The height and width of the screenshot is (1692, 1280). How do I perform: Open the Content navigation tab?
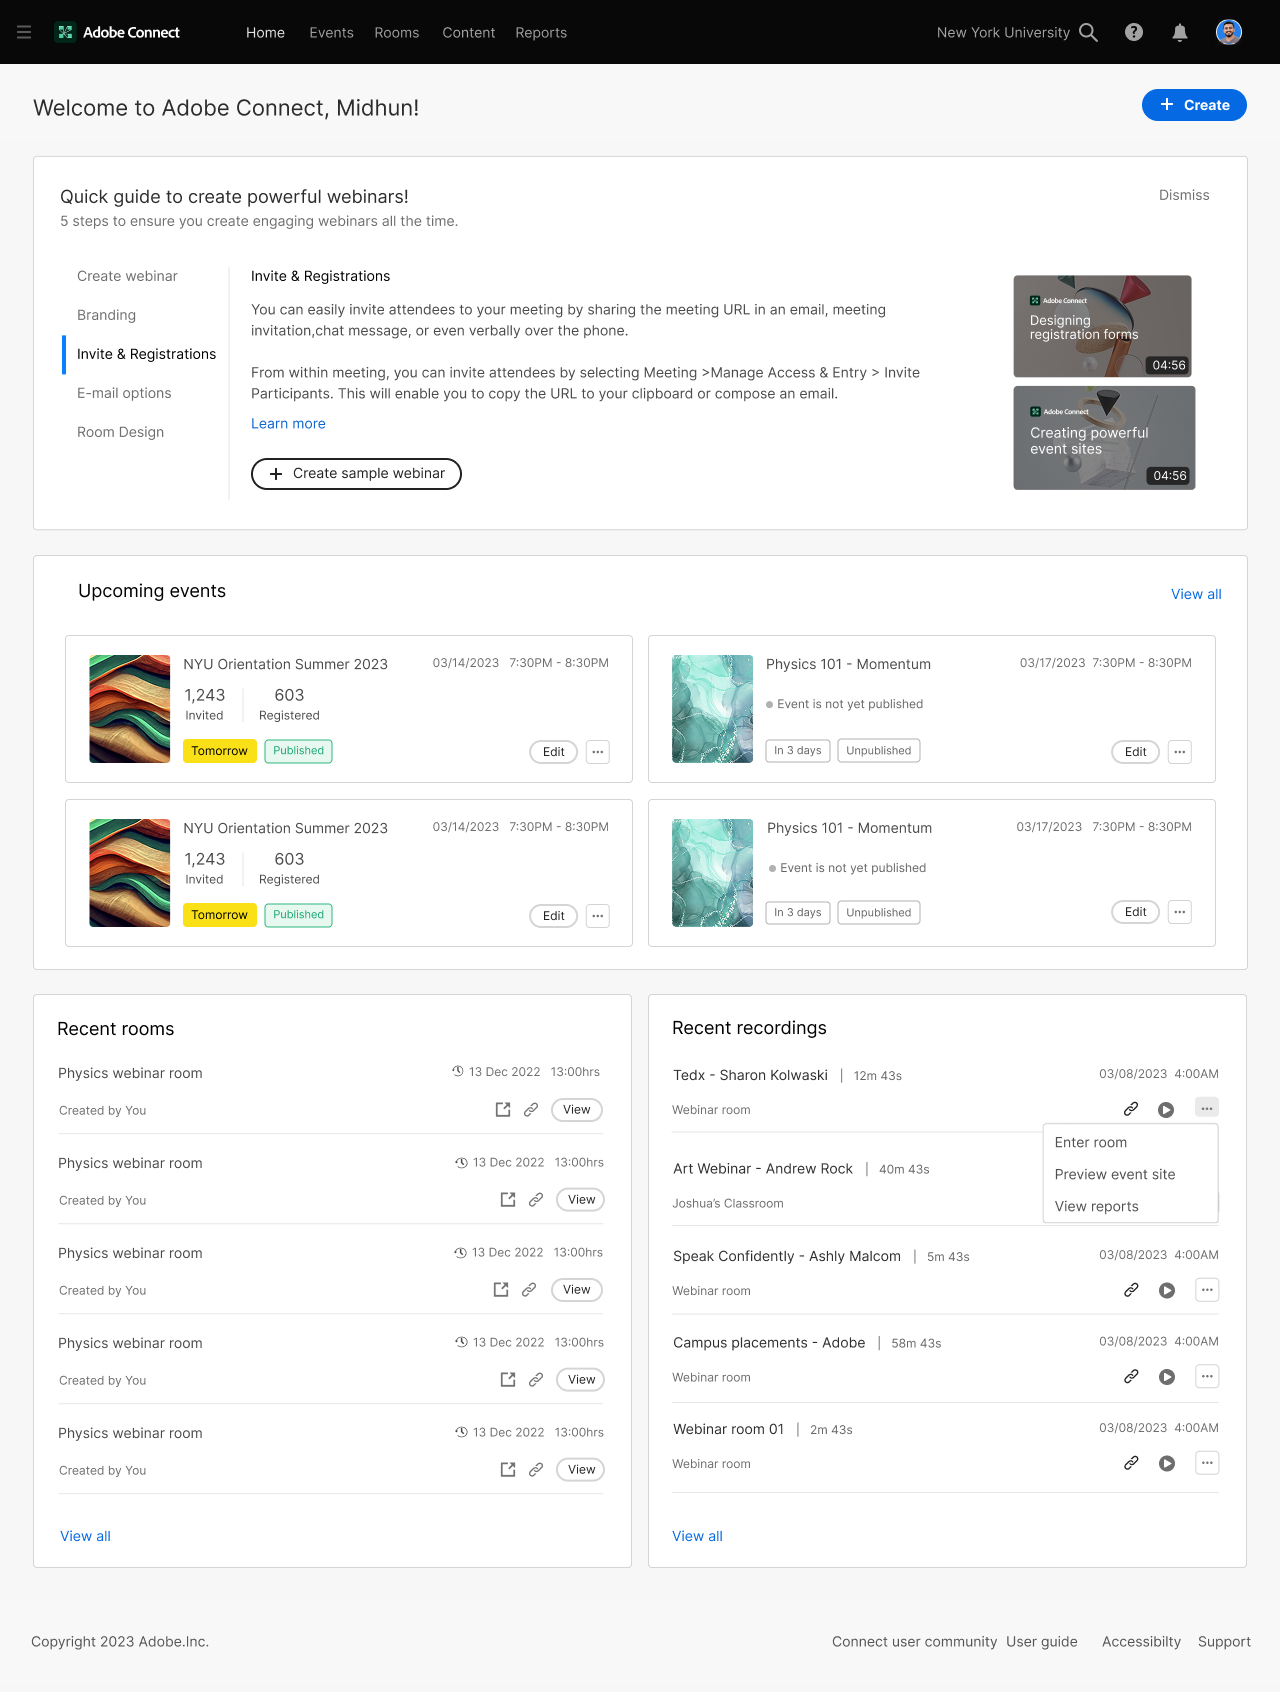[x=469, y=32]
